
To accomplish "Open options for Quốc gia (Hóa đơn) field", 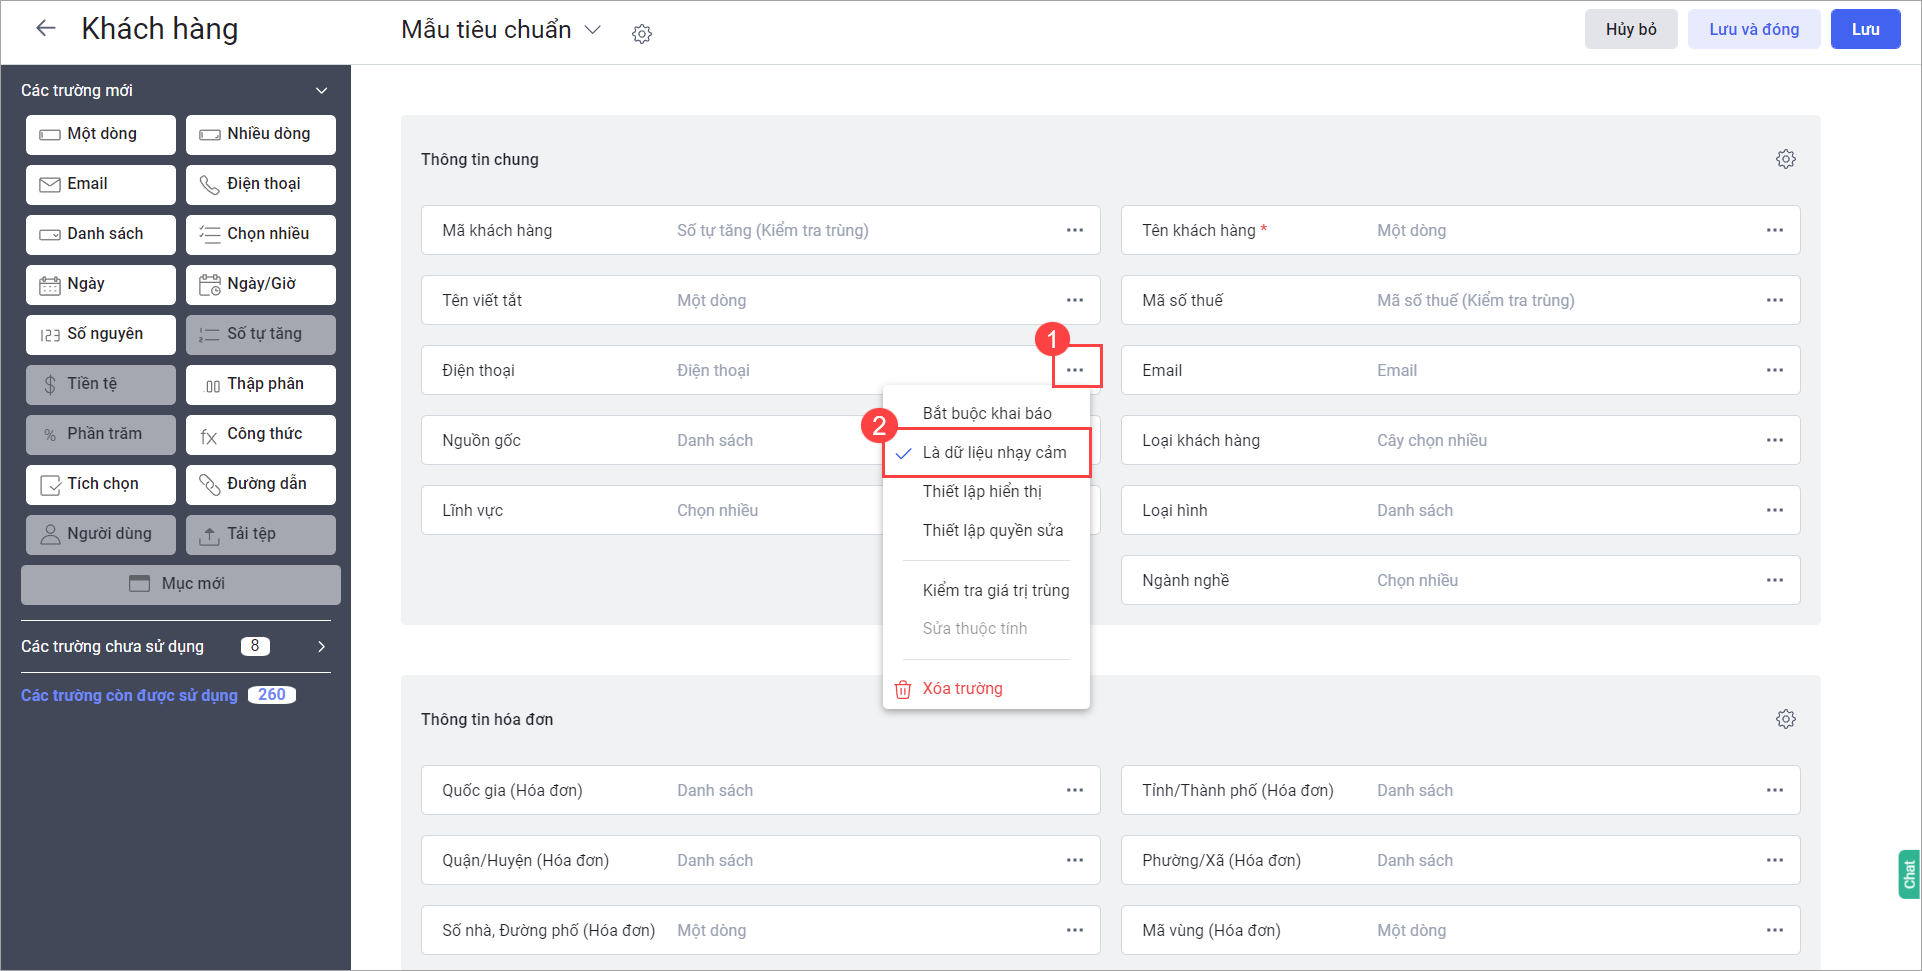I will click(x=1075, y=790).
